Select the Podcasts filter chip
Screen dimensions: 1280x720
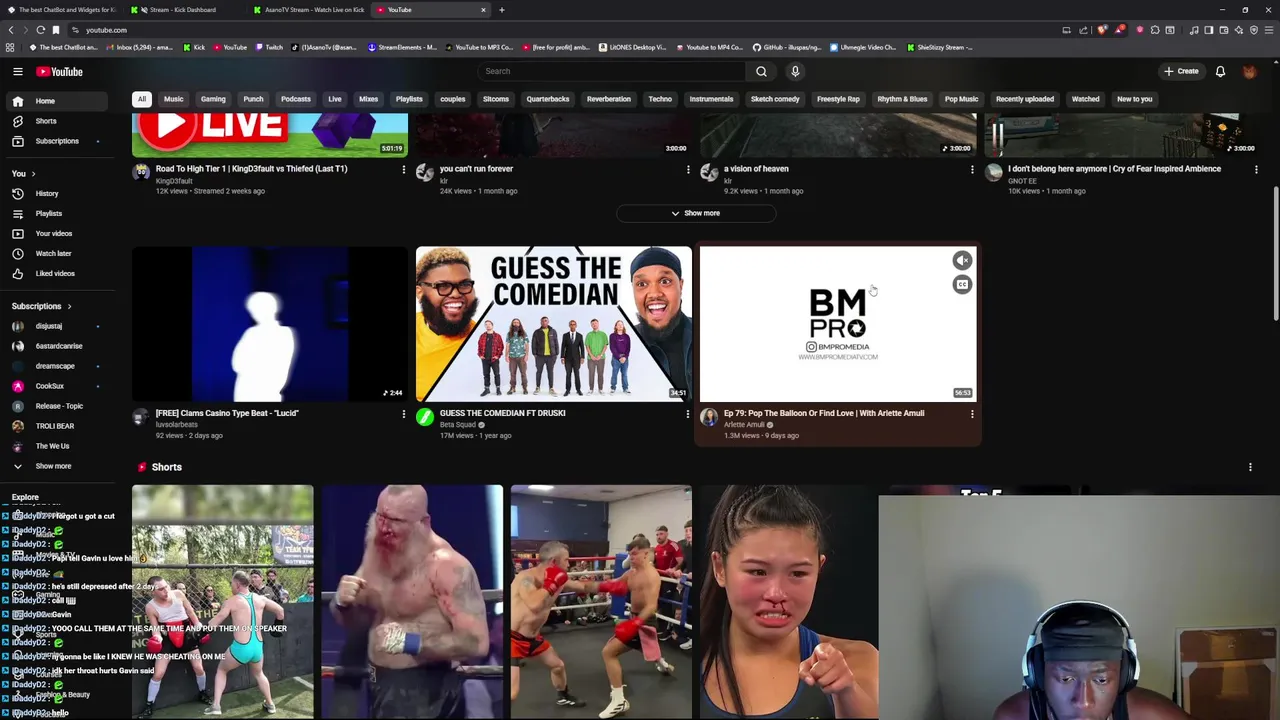(x=296, y=99)
